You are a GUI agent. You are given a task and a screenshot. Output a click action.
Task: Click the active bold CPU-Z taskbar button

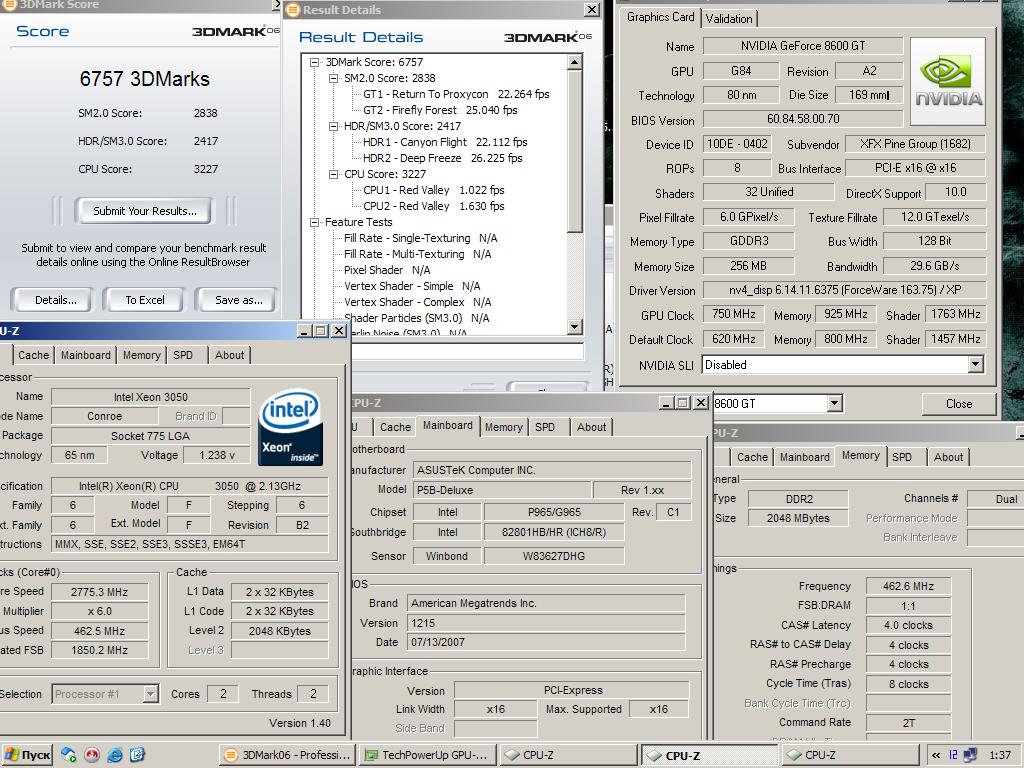coord(708,755)
